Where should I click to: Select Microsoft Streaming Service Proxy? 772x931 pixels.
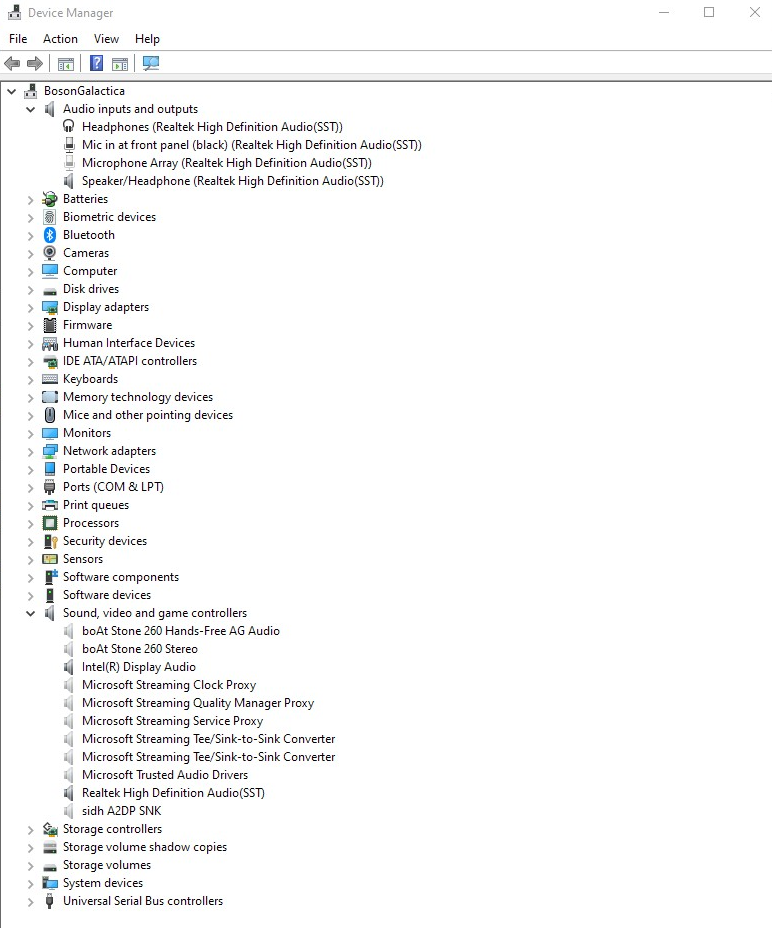tap(173, 721)
